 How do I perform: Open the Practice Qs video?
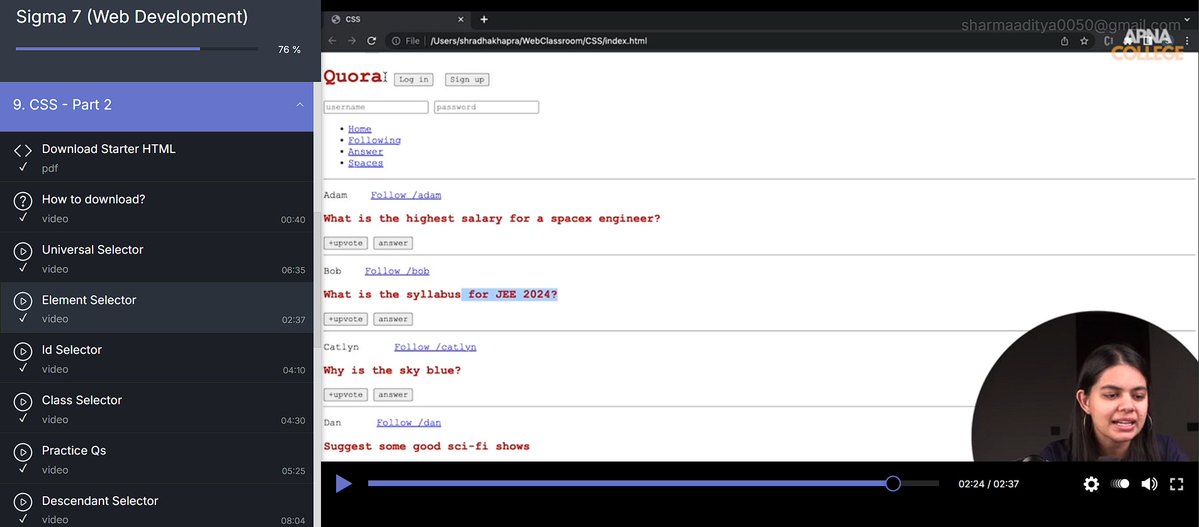pyautogui.click(x=157, y=459)
